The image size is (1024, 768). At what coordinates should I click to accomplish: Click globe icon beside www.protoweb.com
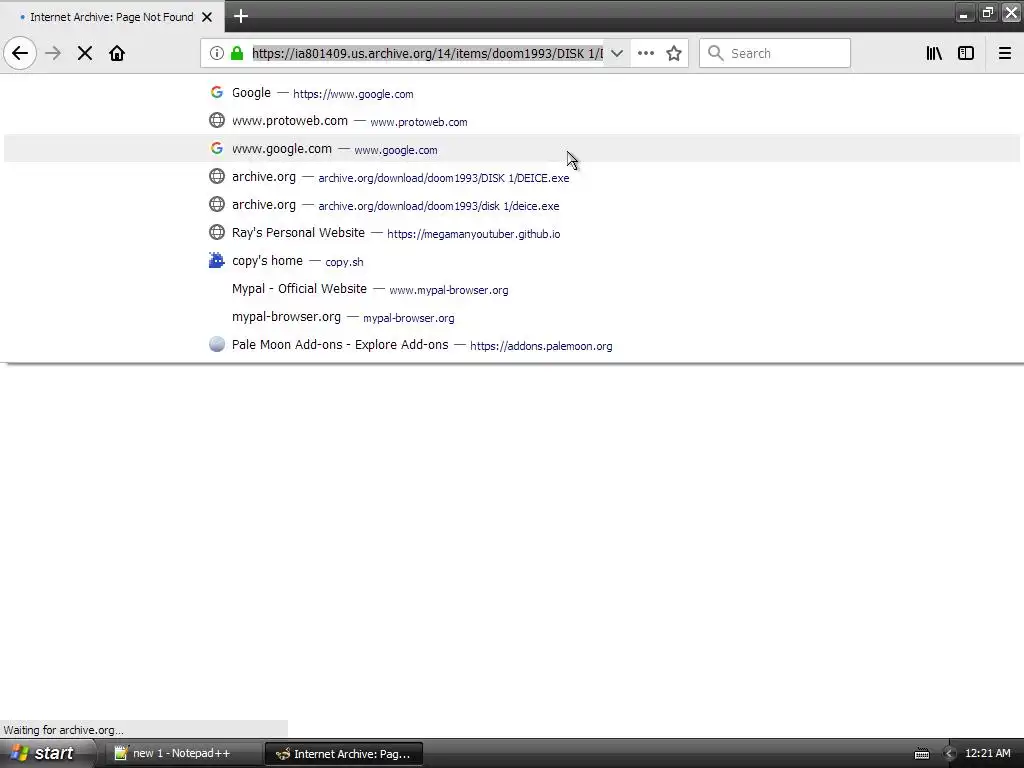tap(217, 120)
